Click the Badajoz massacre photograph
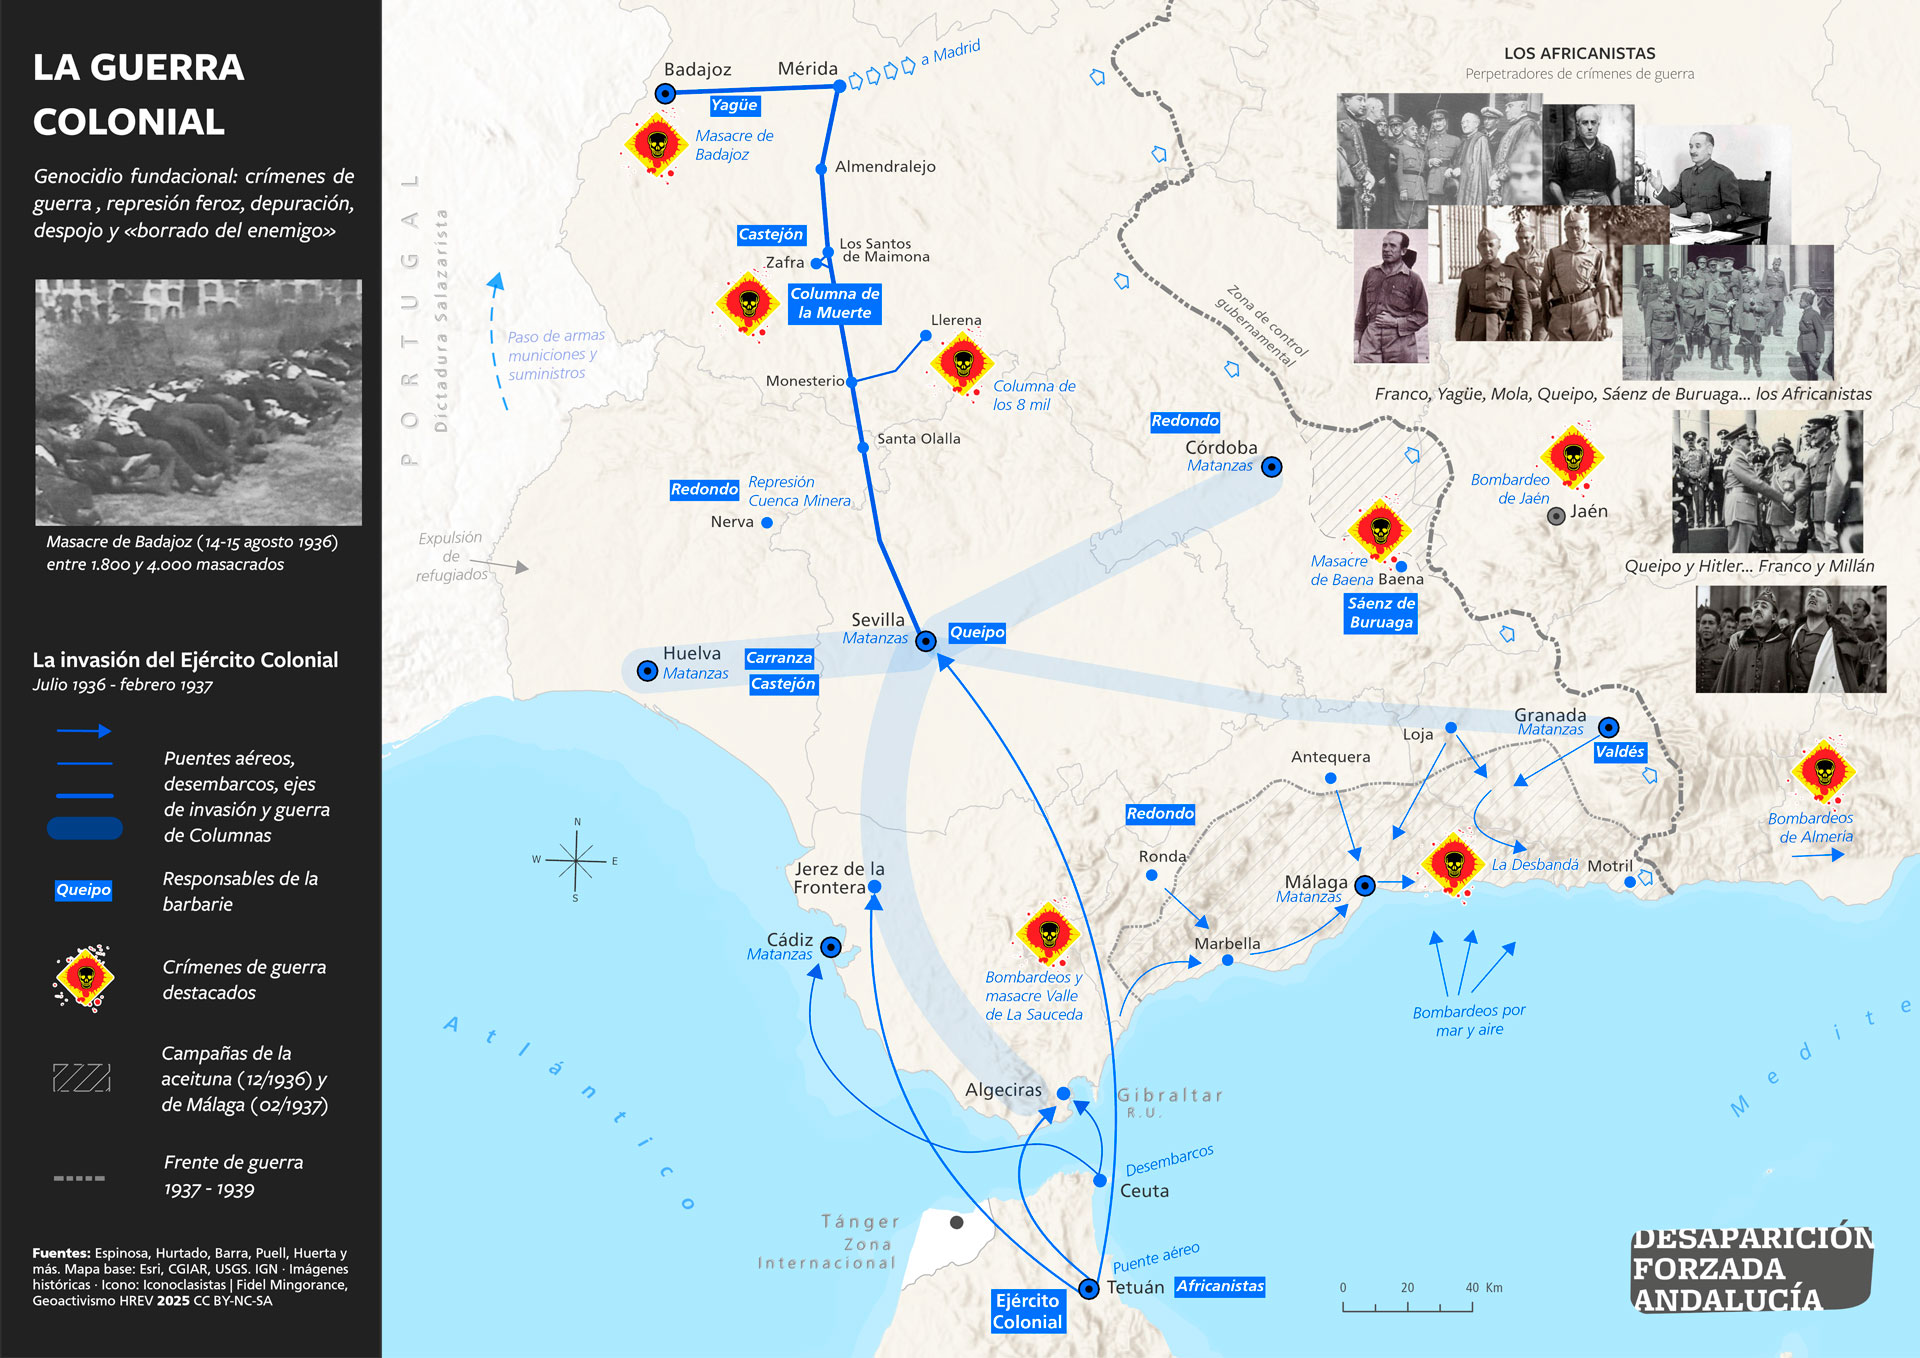 [199, 402]
